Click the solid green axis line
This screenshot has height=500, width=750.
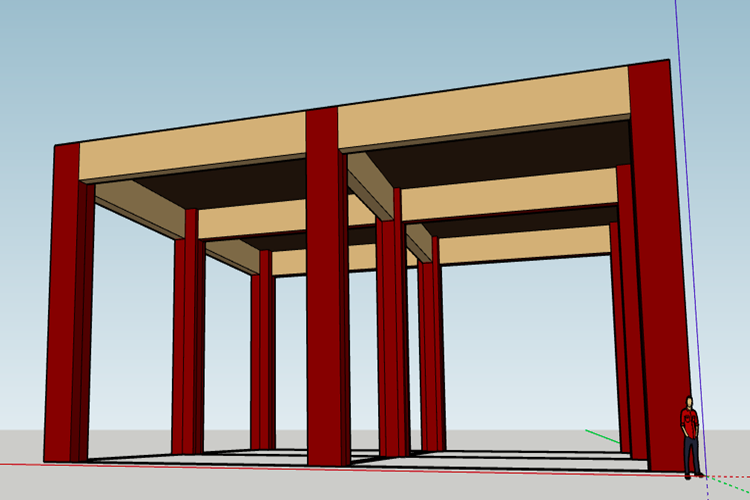click(x=603, y=436)
